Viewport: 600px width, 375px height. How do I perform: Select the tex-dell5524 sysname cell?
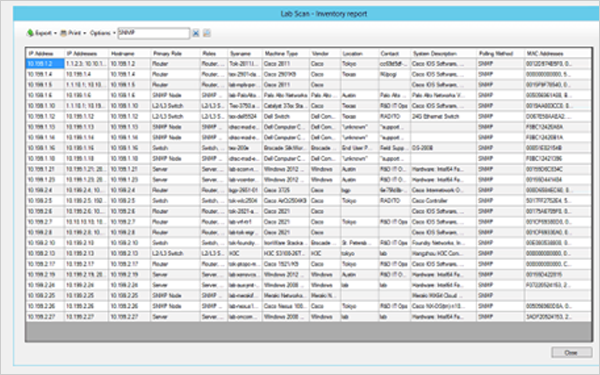click(245, 116)
